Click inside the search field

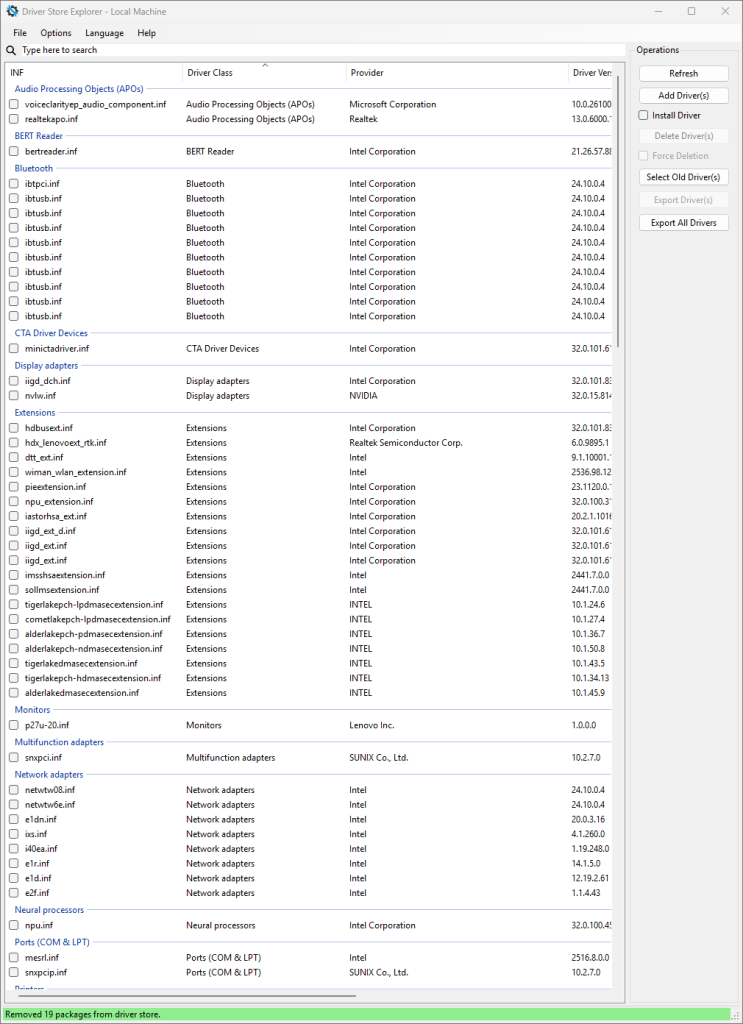[150, 49]
